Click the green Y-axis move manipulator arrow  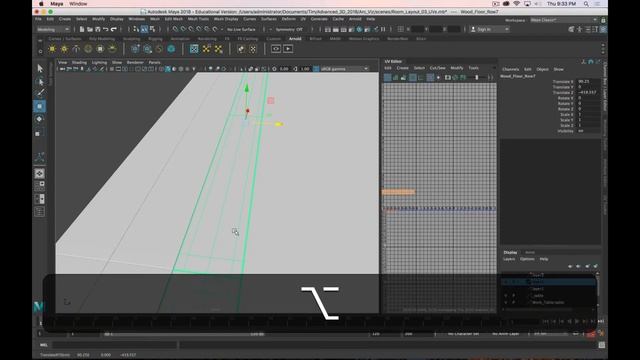point(247,88)
